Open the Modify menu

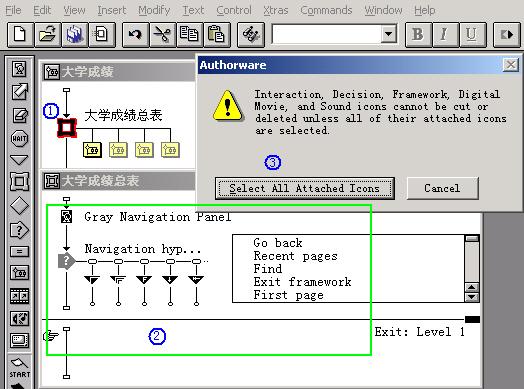pyautogui.click(x=154, y=10)
